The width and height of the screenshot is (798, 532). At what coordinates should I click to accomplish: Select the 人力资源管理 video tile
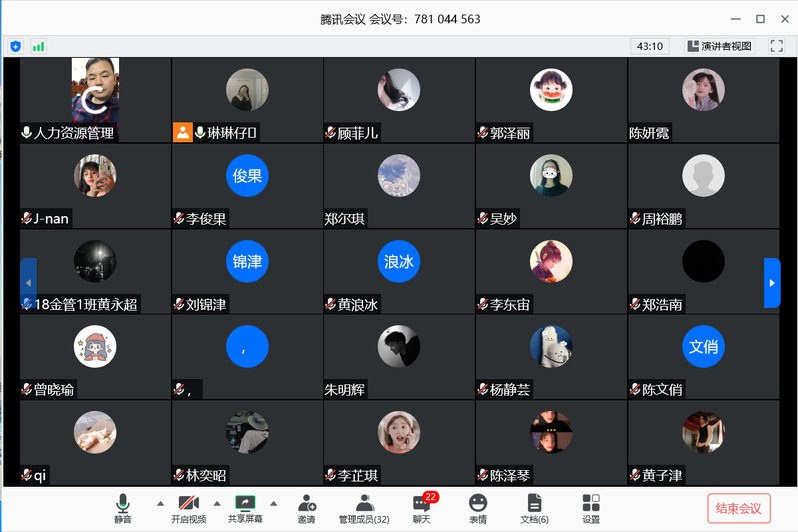[x=95, y=100]
